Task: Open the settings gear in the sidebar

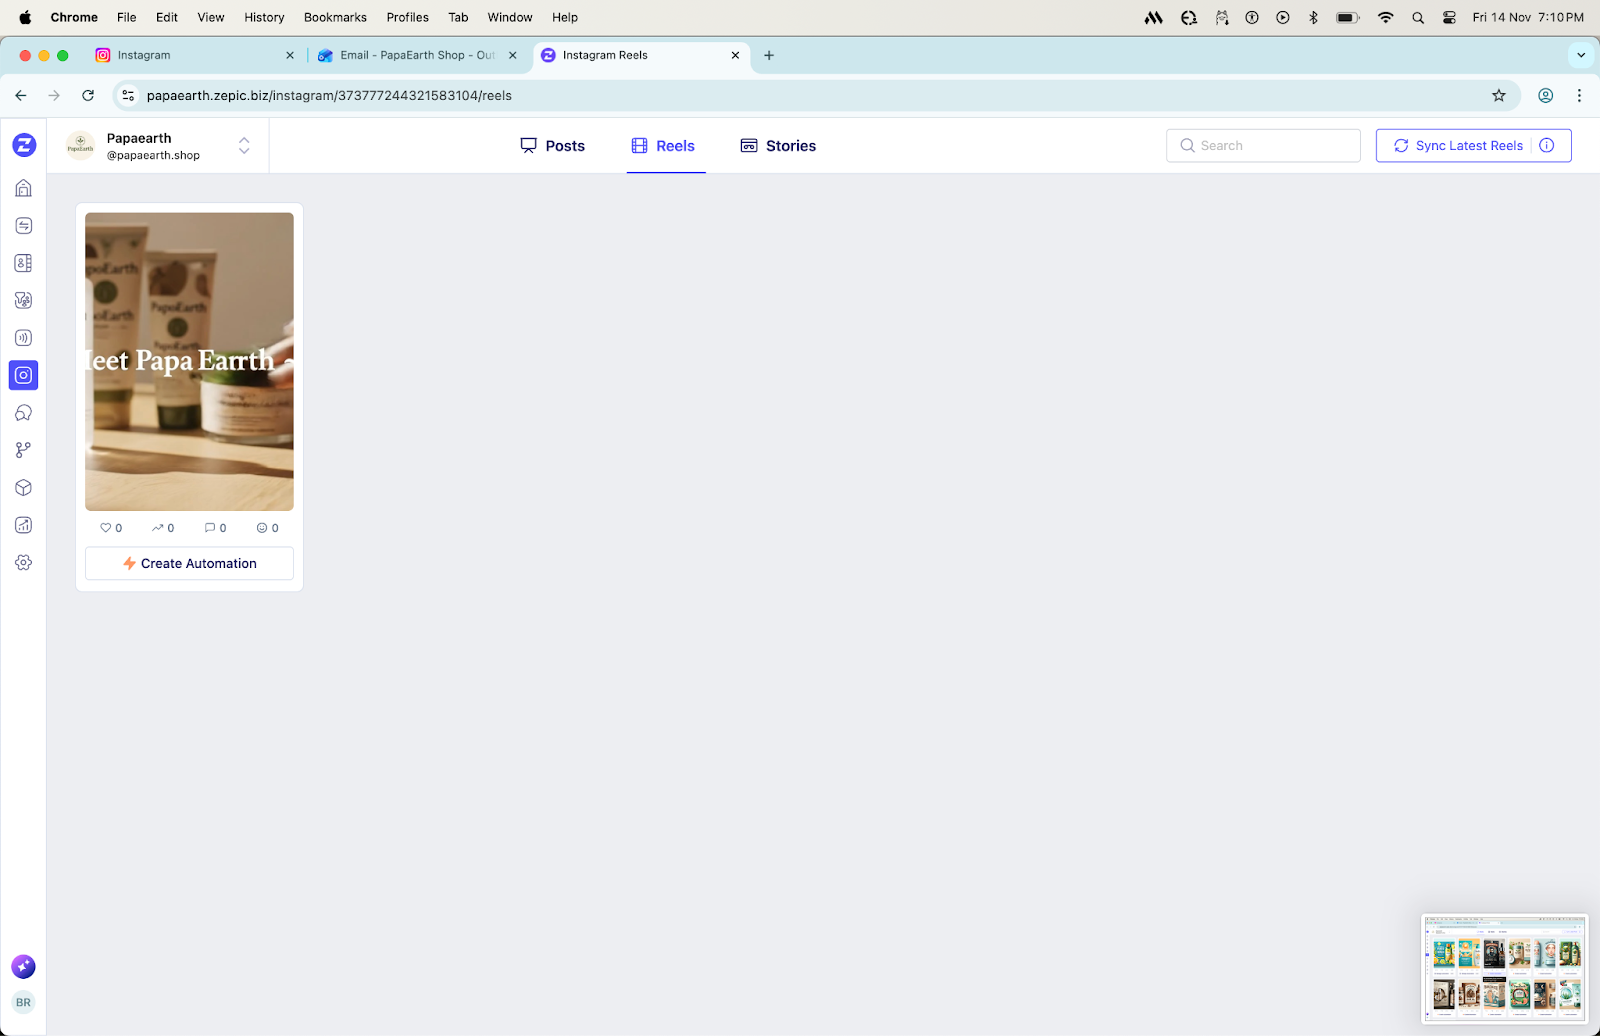Action: point(24,563)
